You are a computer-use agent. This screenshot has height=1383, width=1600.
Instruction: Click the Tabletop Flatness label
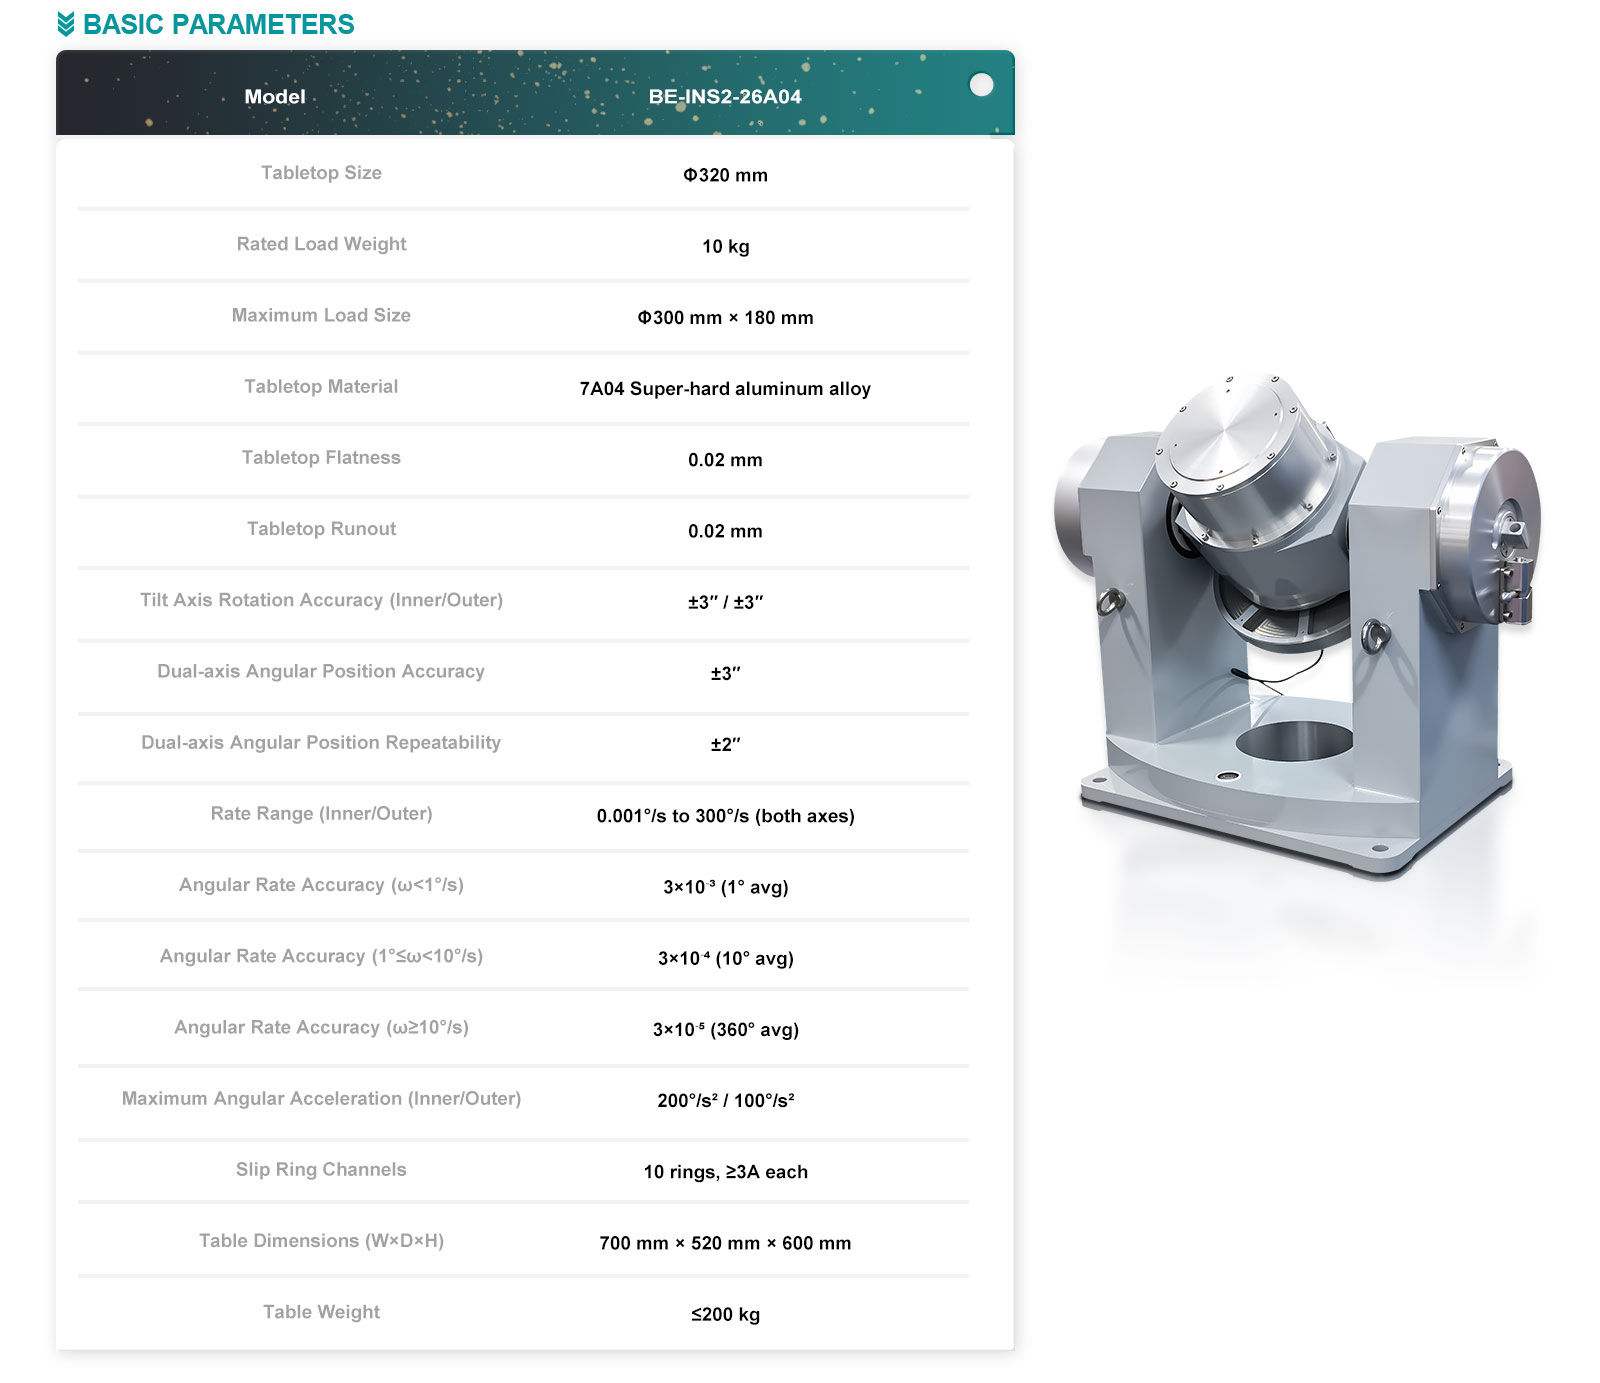[x=321, y=458]
